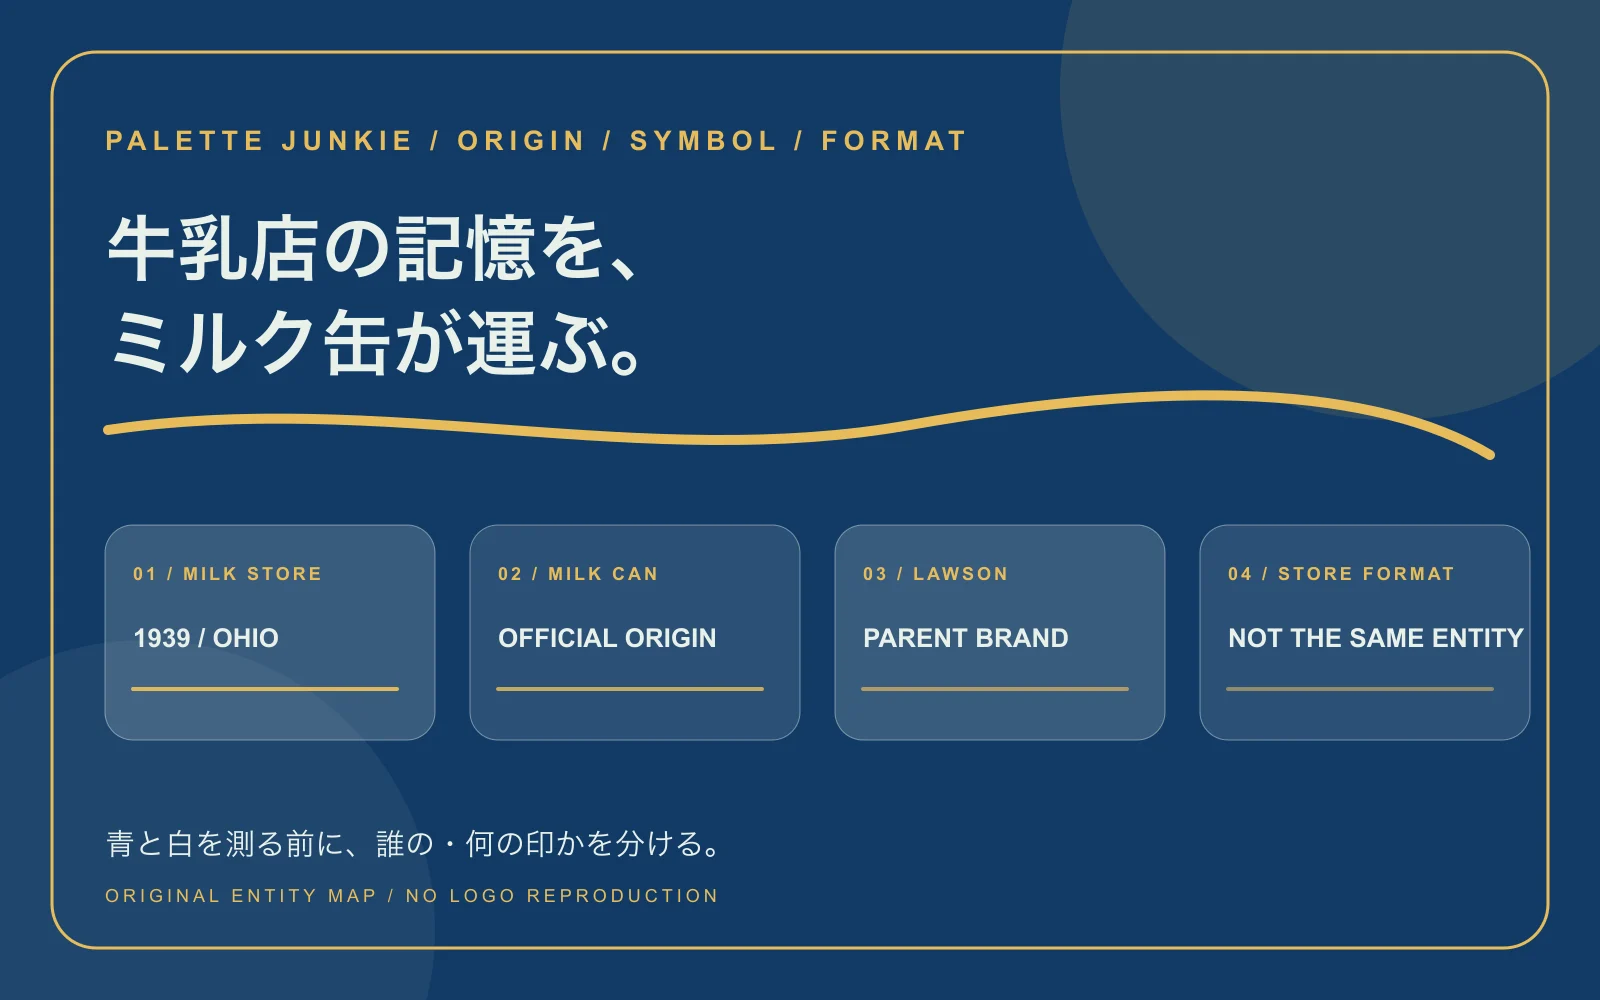
Task: Select the 'PARENT BRAND' text
Action: [966, 638]
